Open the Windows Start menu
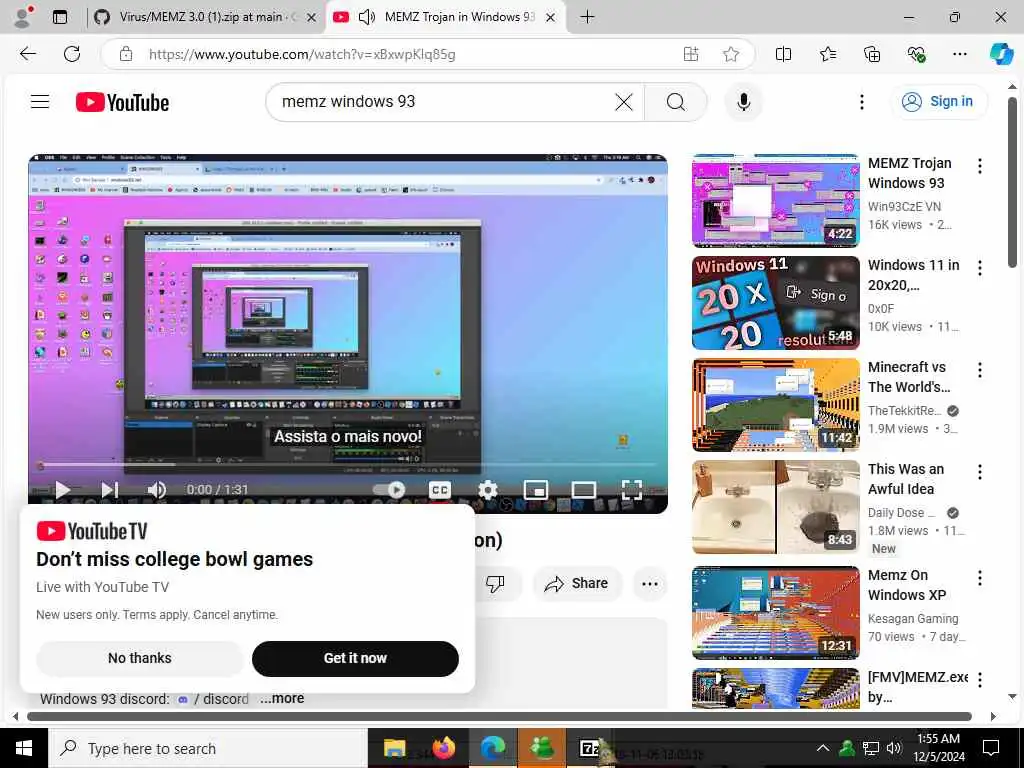This screenshot has width=1024, height=768. pos(24,748)
